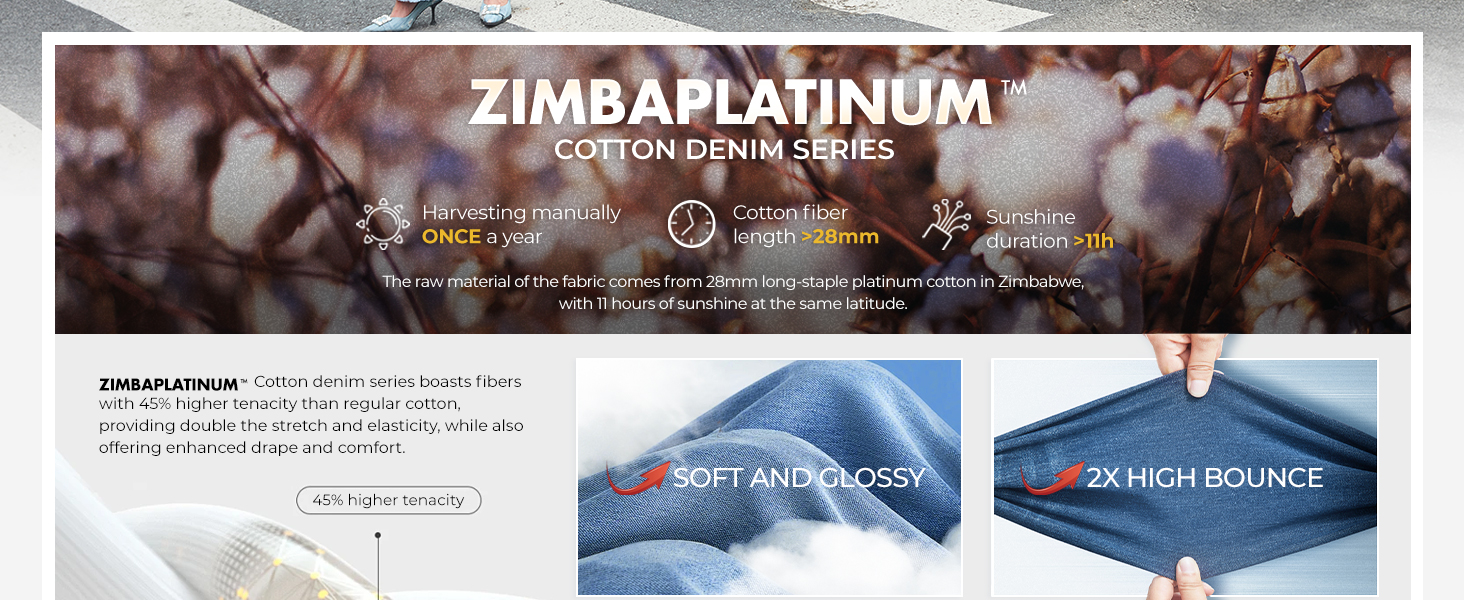This screenshot has height=600, width=1464.
Task: Click the red arrow next to SOFT AND GLOSSY
Action: point(637,478)
